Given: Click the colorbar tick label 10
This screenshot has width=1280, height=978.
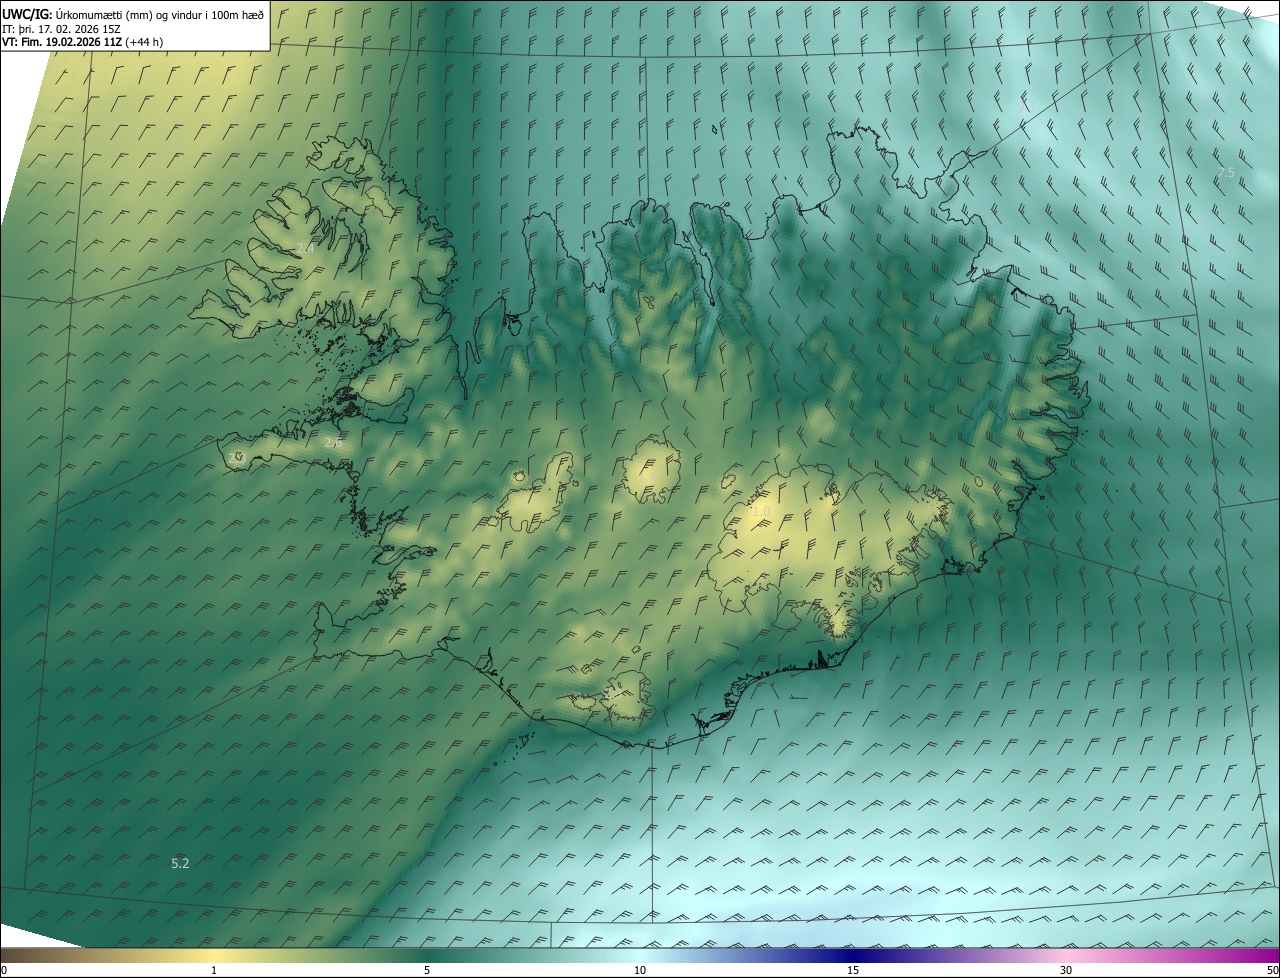Looking at the screenshot, I should (640, 970).
